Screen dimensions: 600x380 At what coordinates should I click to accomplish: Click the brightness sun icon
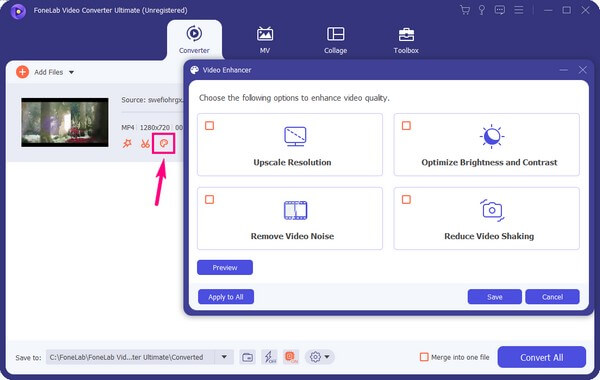coord(492,136)
